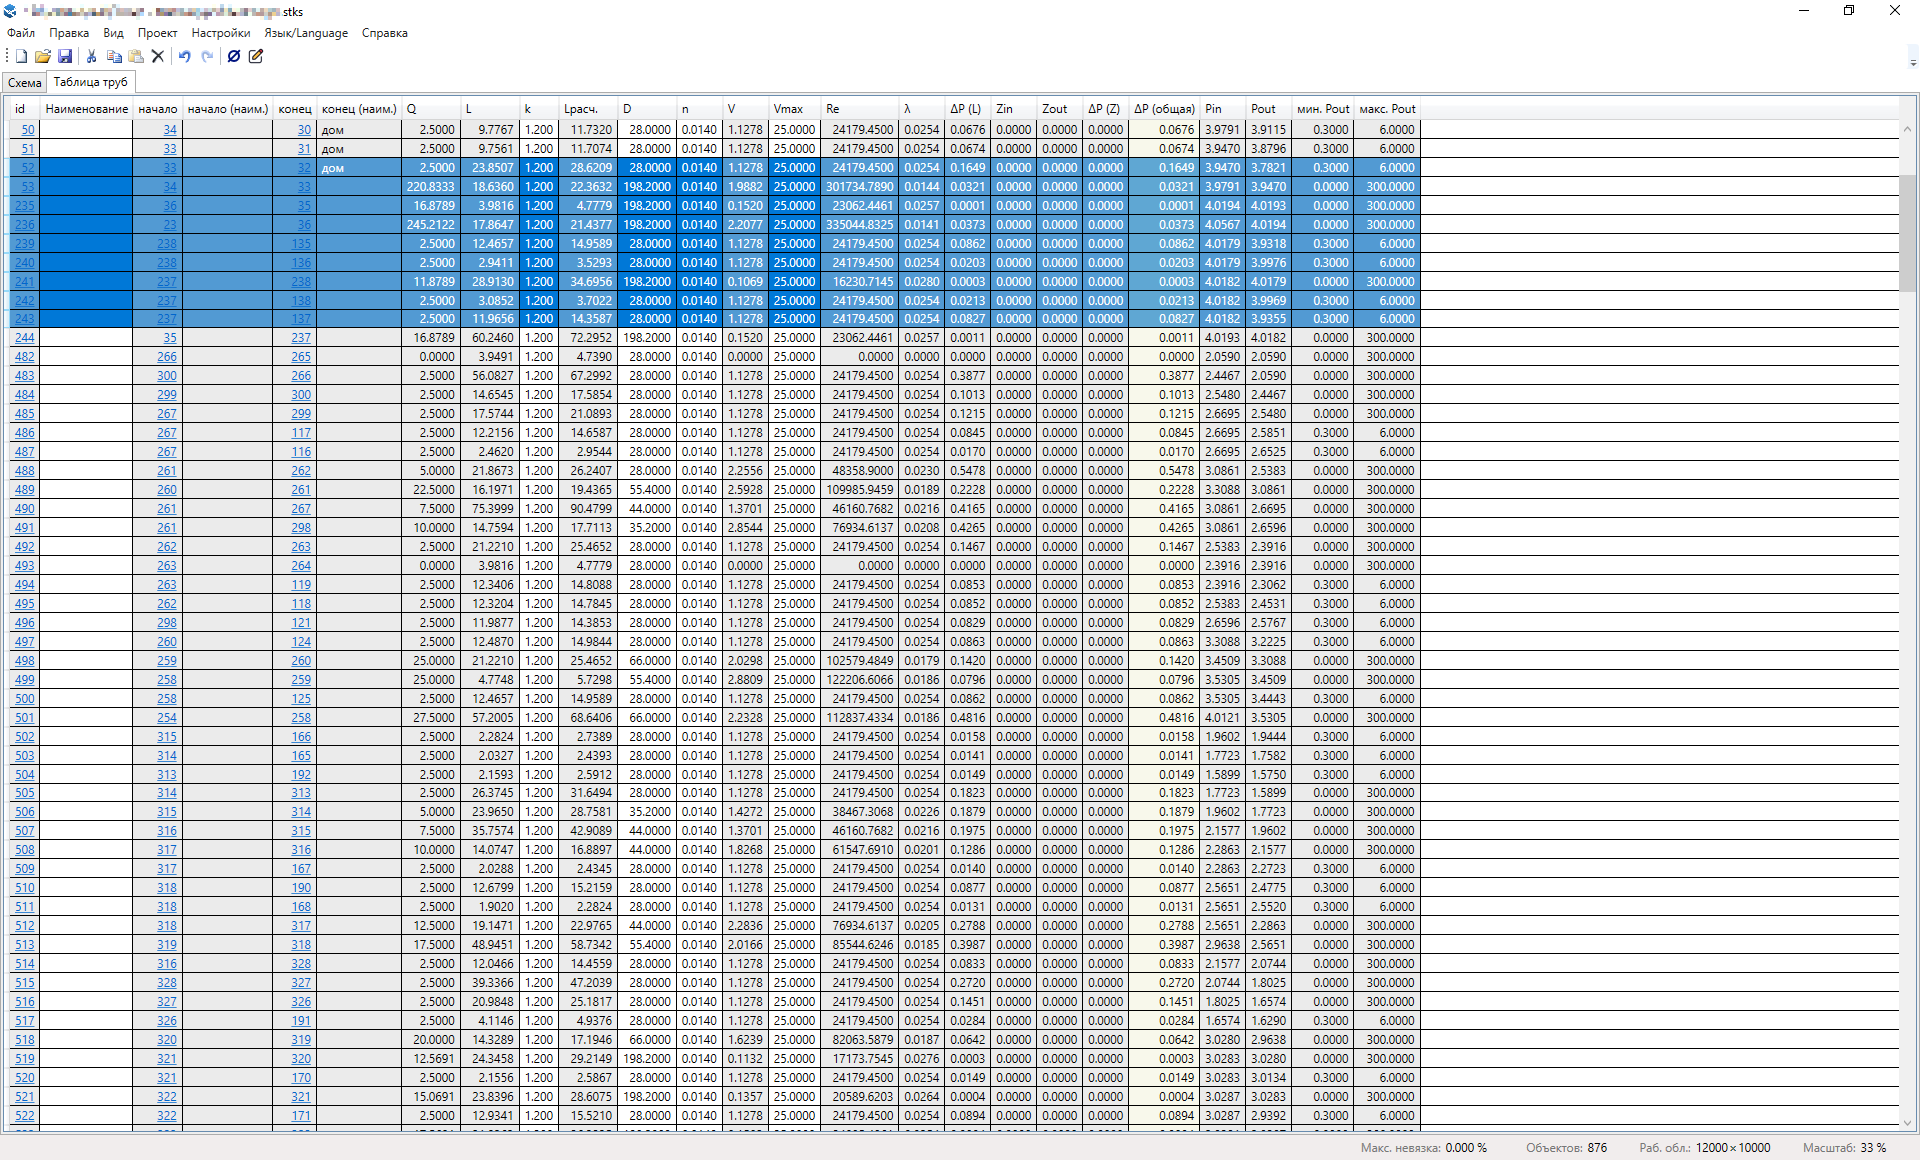Open the Настройки menu
1920x1160 pixels.
[x=220, y=33]
